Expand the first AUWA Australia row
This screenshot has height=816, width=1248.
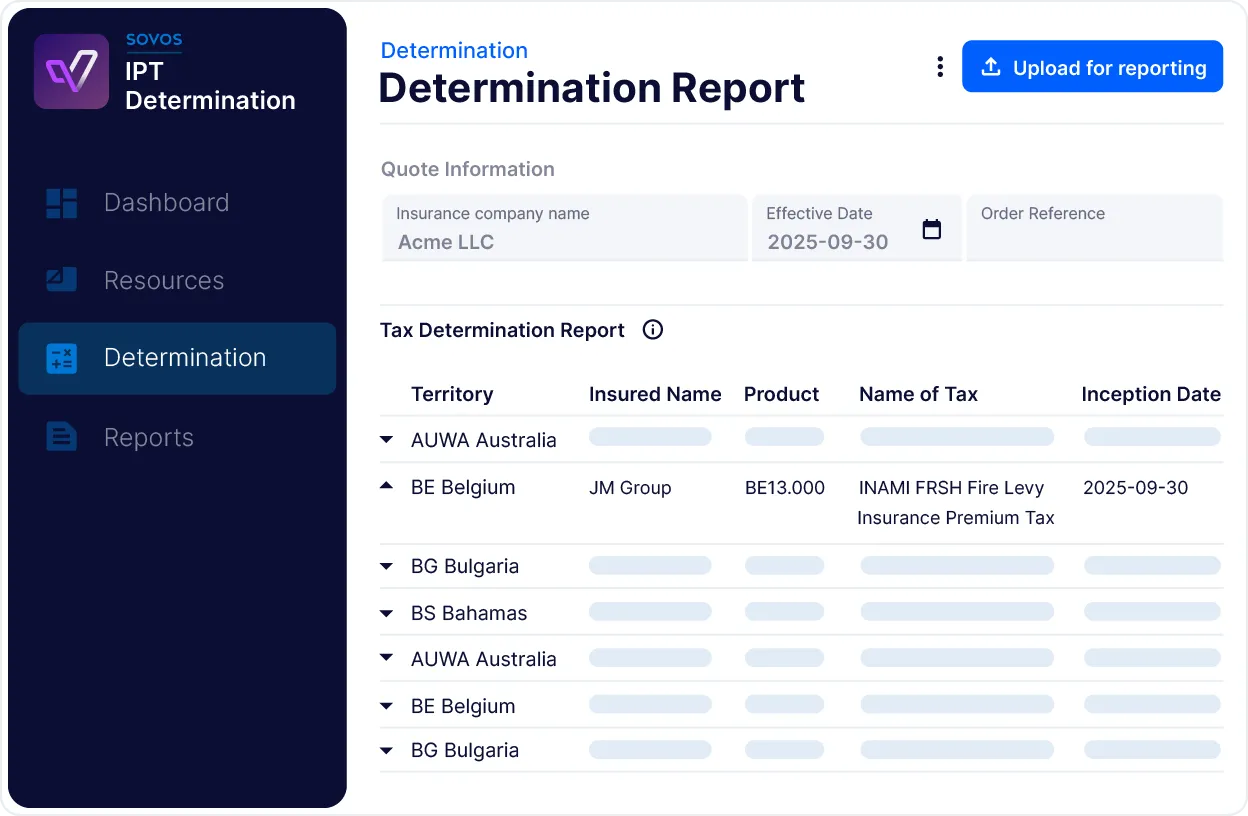pyautogui.click(x=387, y=439)
